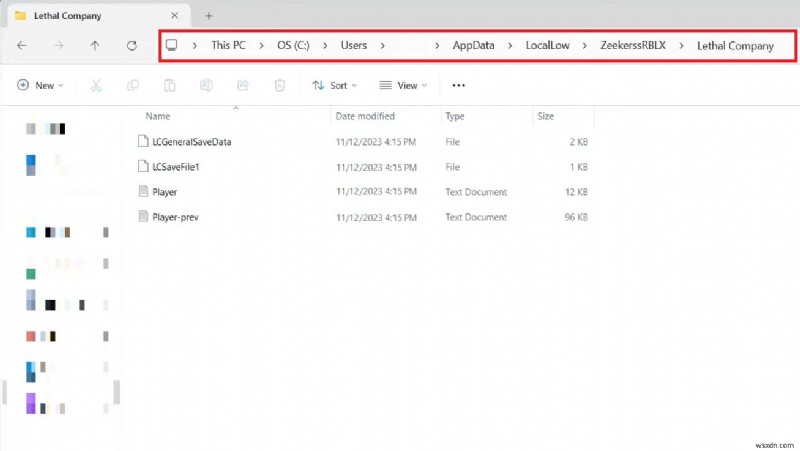This screenshot has width=800, height=451.
Task: Expand the chevron after ZeekerssRBLX
Action: pos(681,45)
